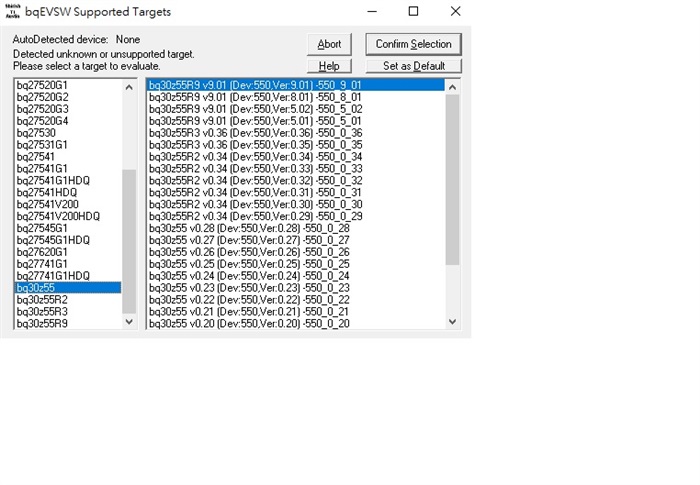Select version entry ending -550_0_35

coord(296,145)
